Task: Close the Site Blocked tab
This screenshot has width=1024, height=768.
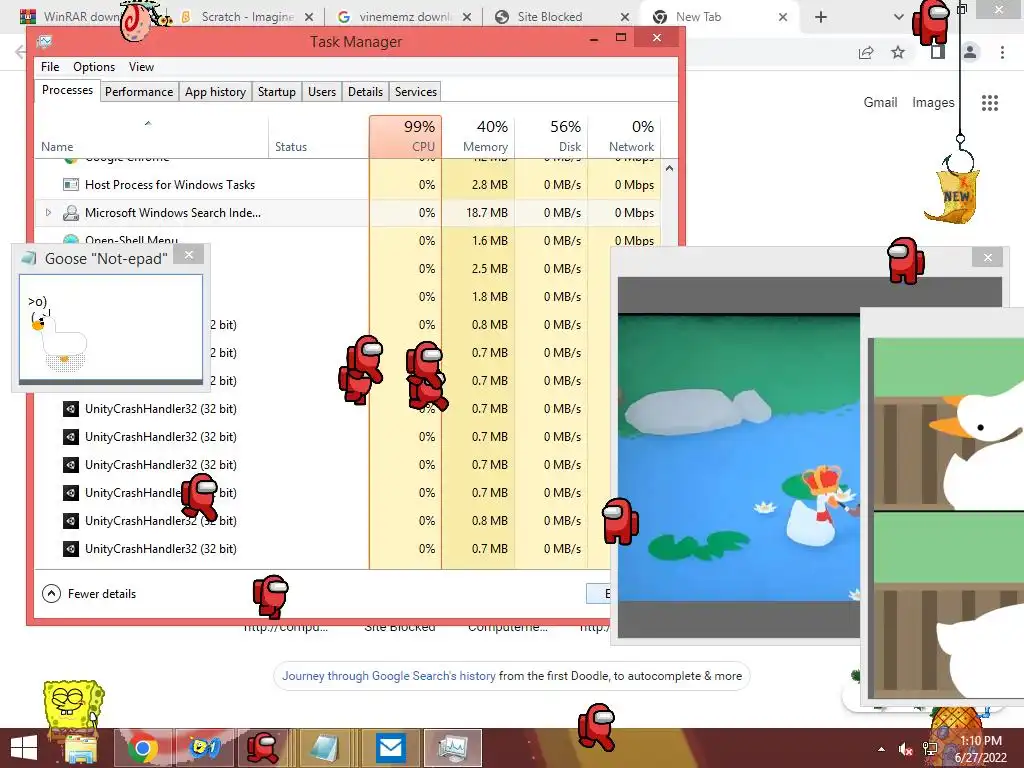Action: pyautogui.click(x=625, y=17)
